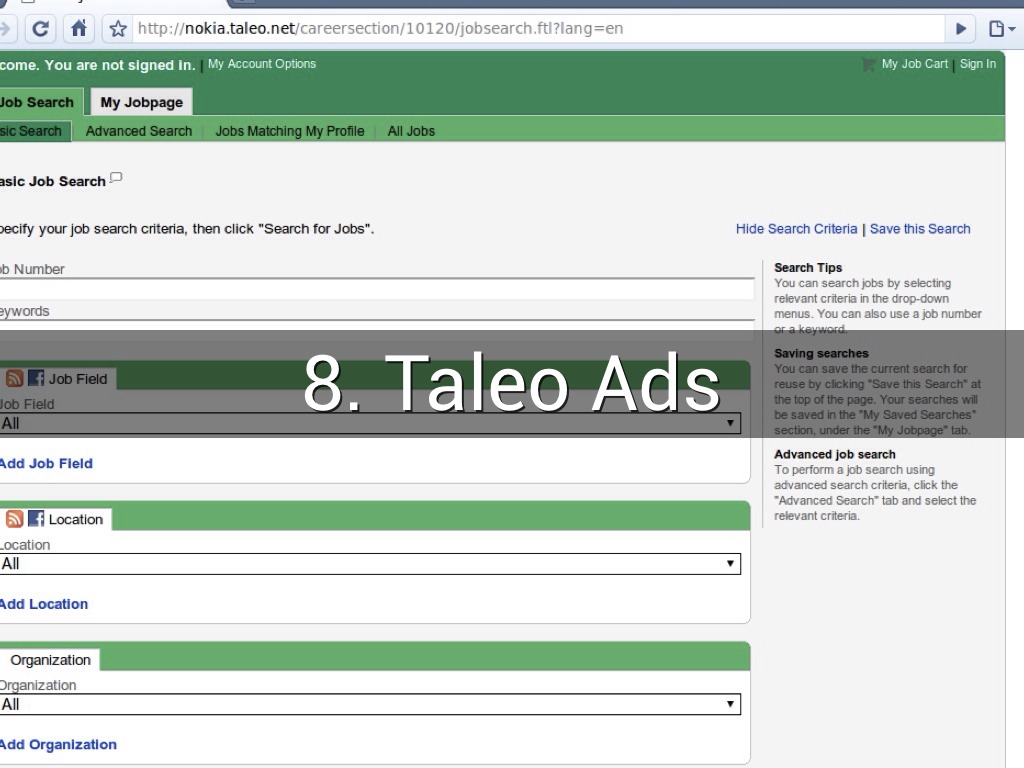This screenshot has width=1024, height=768.
Task: Select the Advanced Search tab
Action: tap(138, 131)
